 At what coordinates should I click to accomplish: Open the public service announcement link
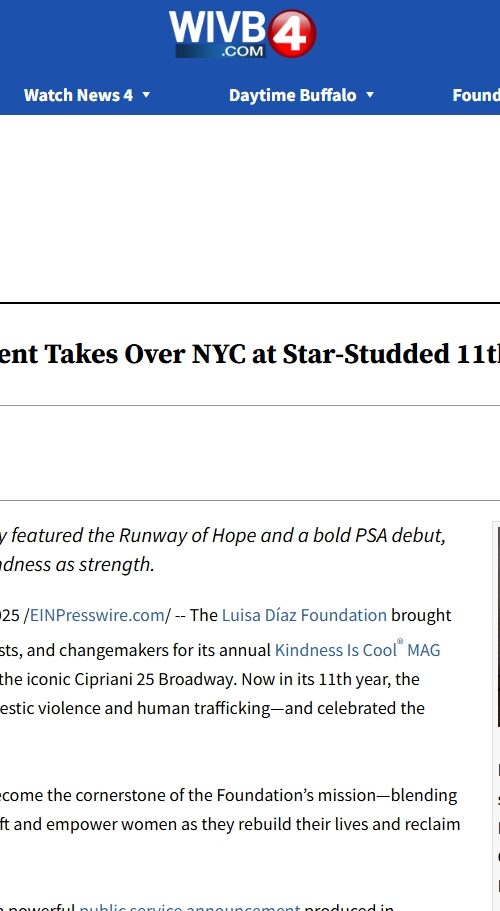[x=190, y=907]
